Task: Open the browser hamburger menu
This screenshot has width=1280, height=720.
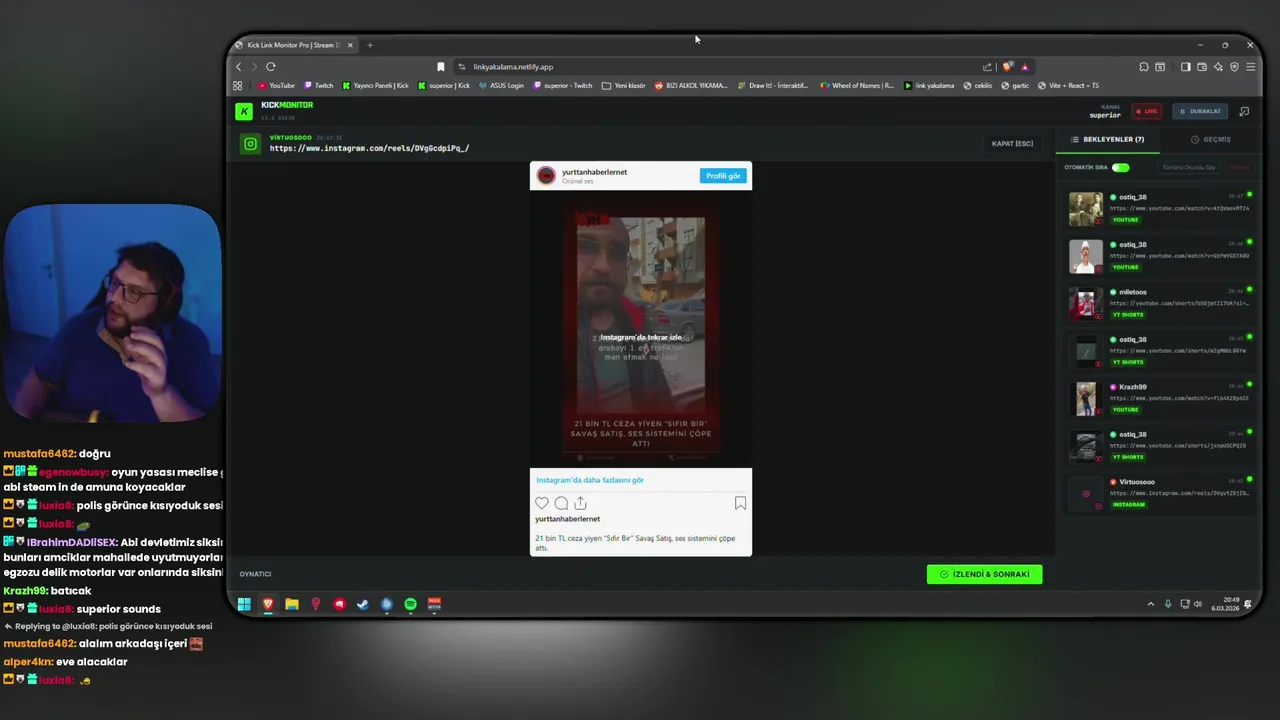Action: tap(1250, 67)
